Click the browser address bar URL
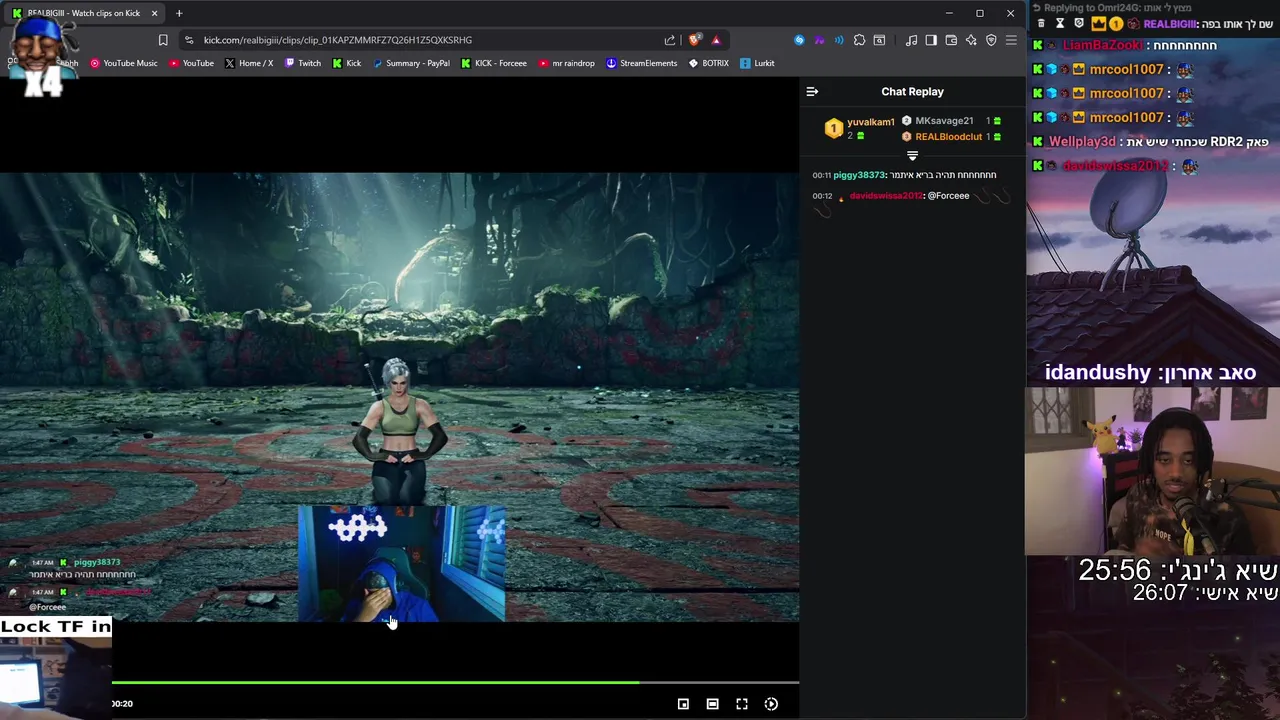This screenshot has height=720, width=1280. tap(338, 40)
